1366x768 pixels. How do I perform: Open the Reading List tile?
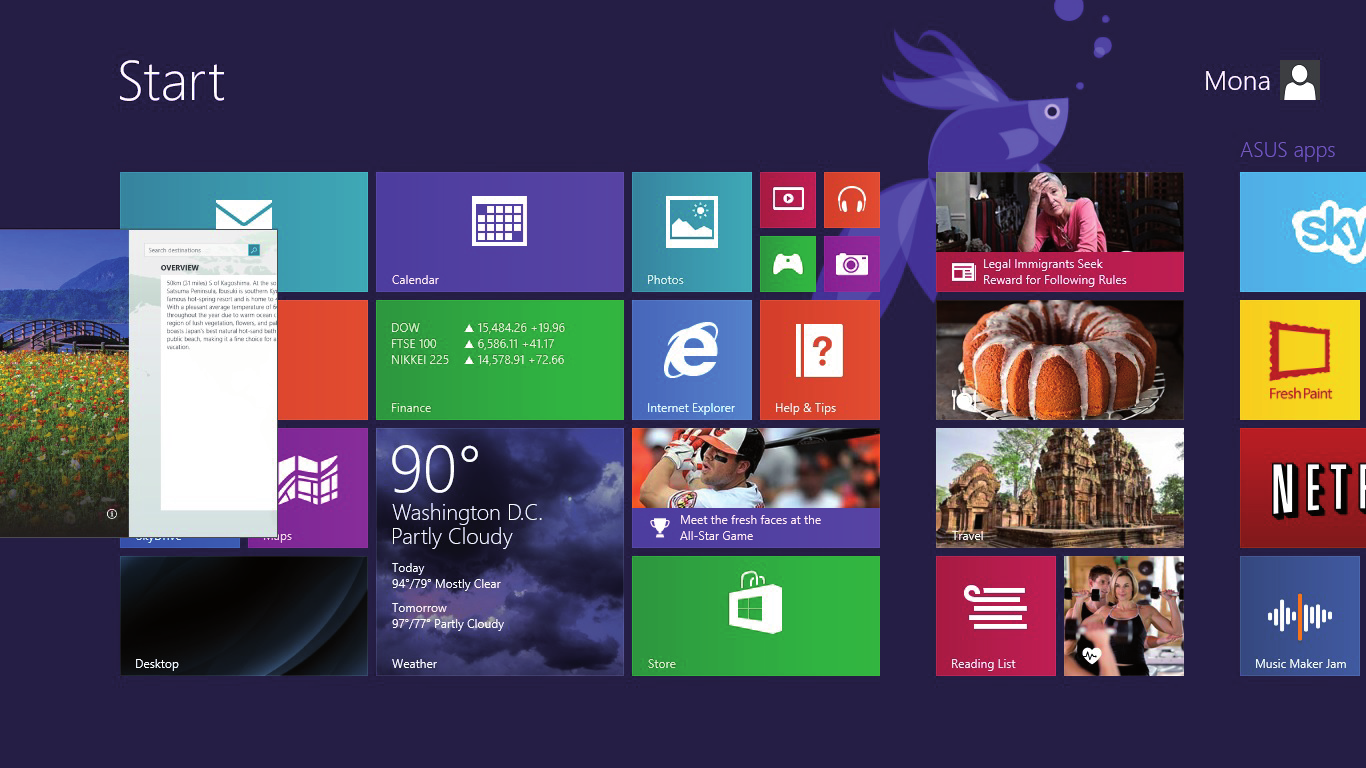996,616
